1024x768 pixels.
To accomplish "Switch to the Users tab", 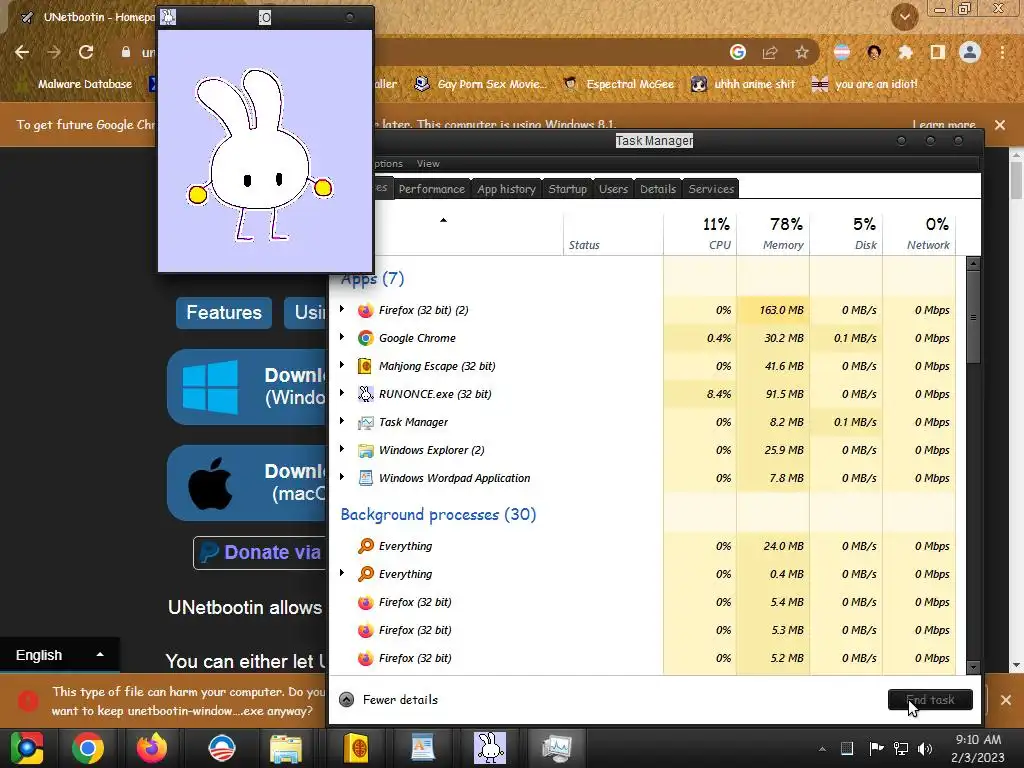I will [613, 189].
